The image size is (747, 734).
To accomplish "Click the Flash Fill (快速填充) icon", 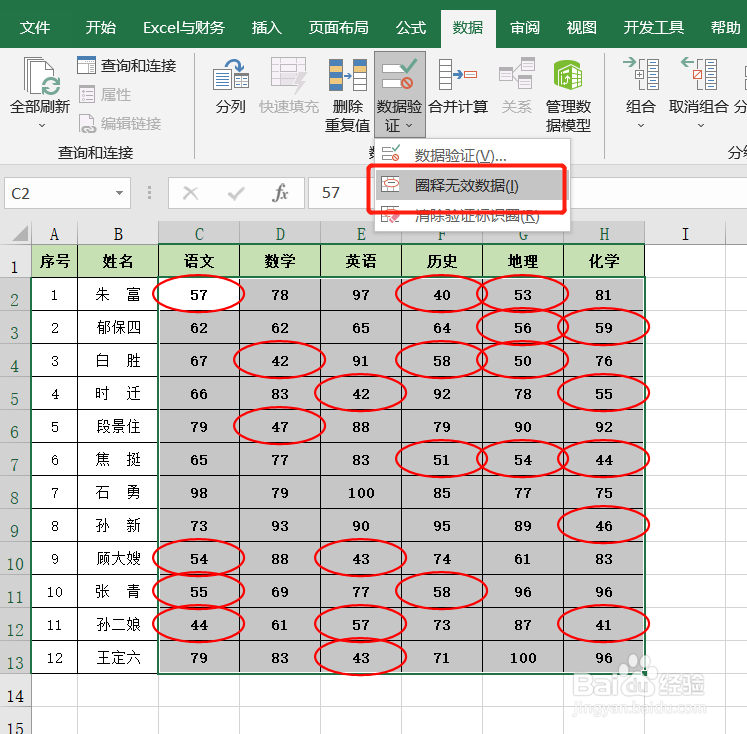I will [289, 75].
